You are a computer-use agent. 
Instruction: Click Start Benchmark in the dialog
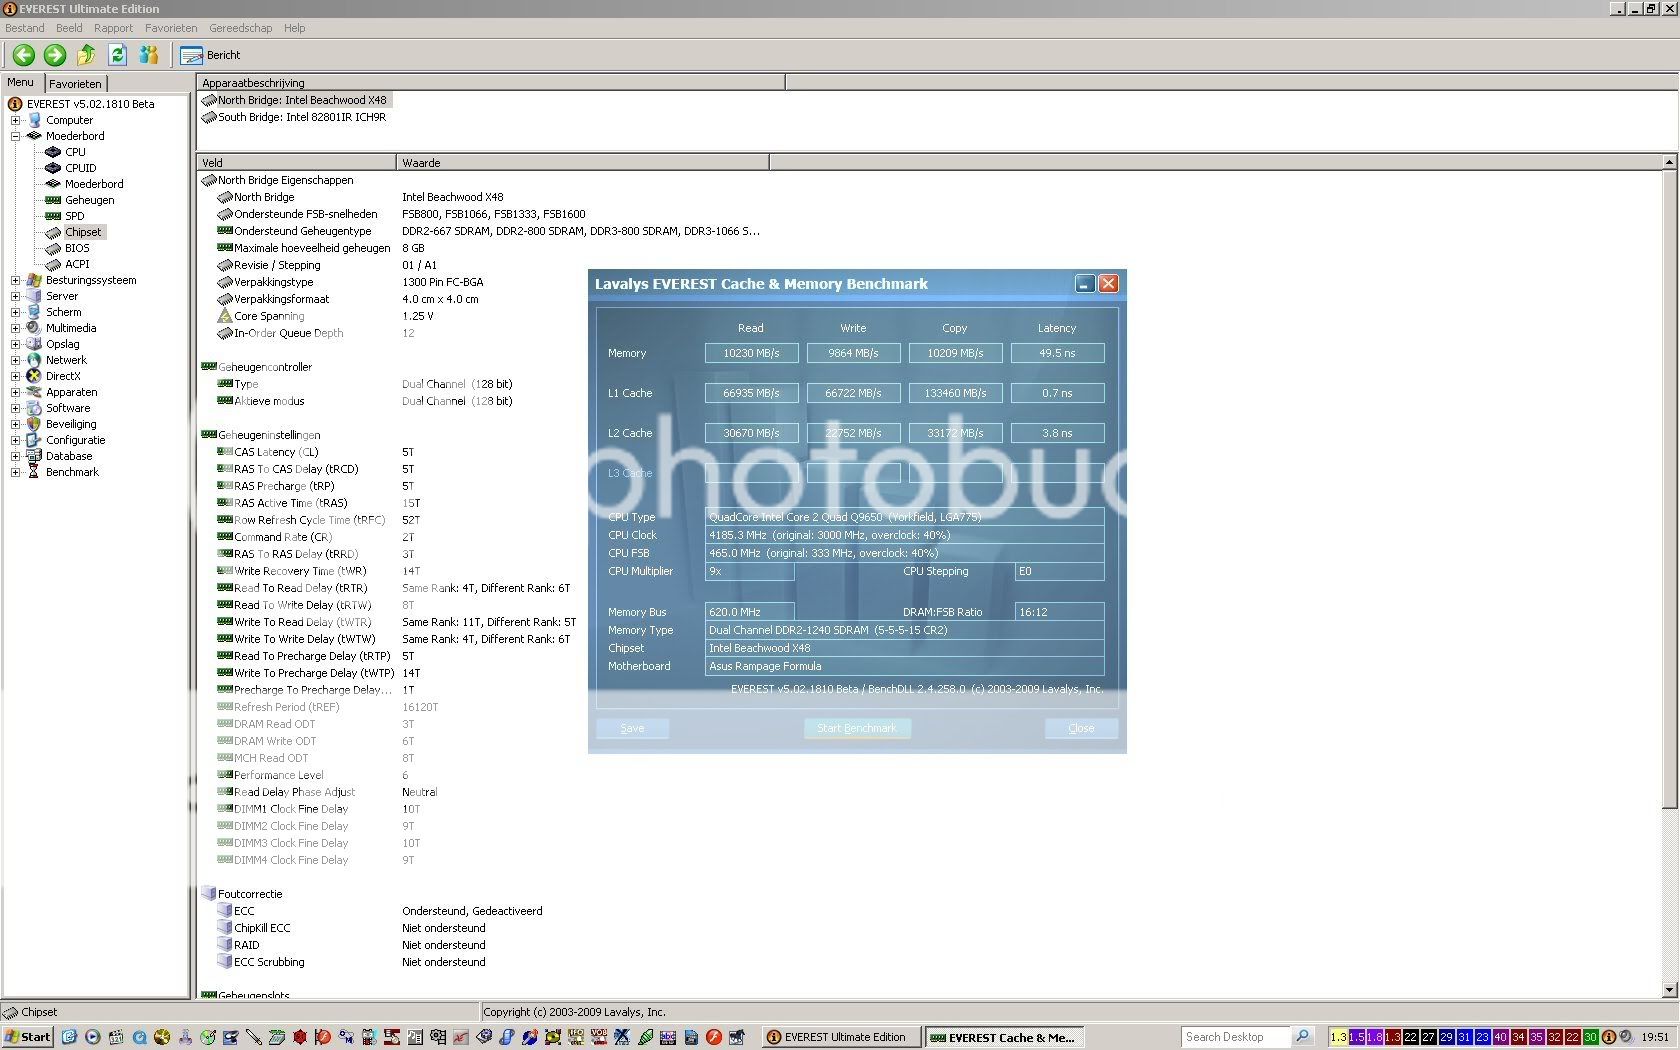[x=857, y=728]
